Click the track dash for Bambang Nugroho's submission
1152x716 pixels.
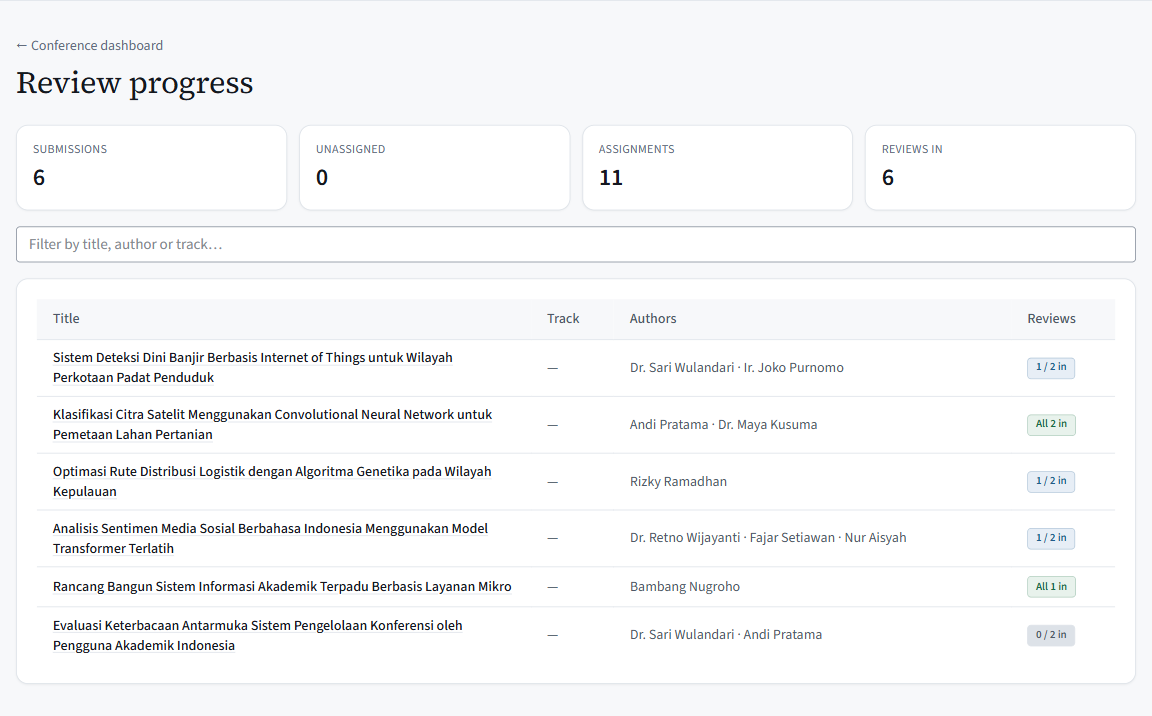[552, 587]
